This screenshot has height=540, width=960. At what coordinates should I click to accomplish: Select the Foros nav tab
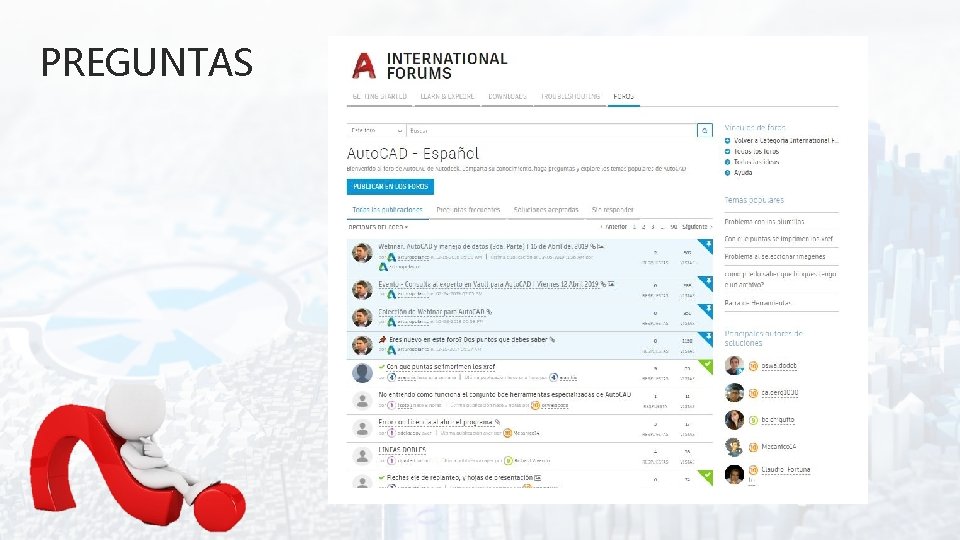pyautogui.click(x=623, y=97)
